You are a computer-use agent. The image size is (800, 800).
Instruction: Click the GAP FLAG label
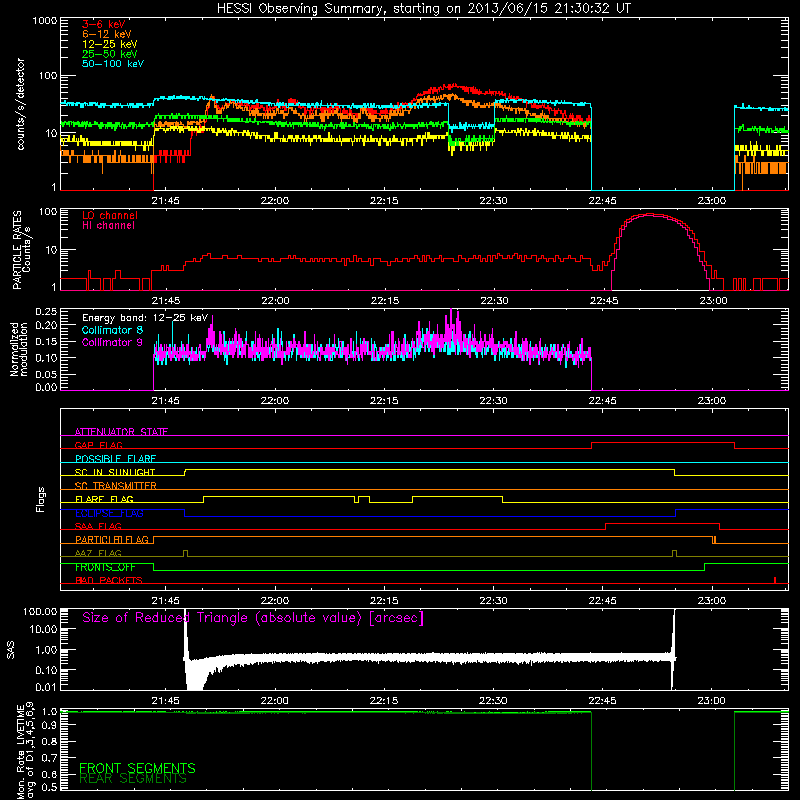98,445
